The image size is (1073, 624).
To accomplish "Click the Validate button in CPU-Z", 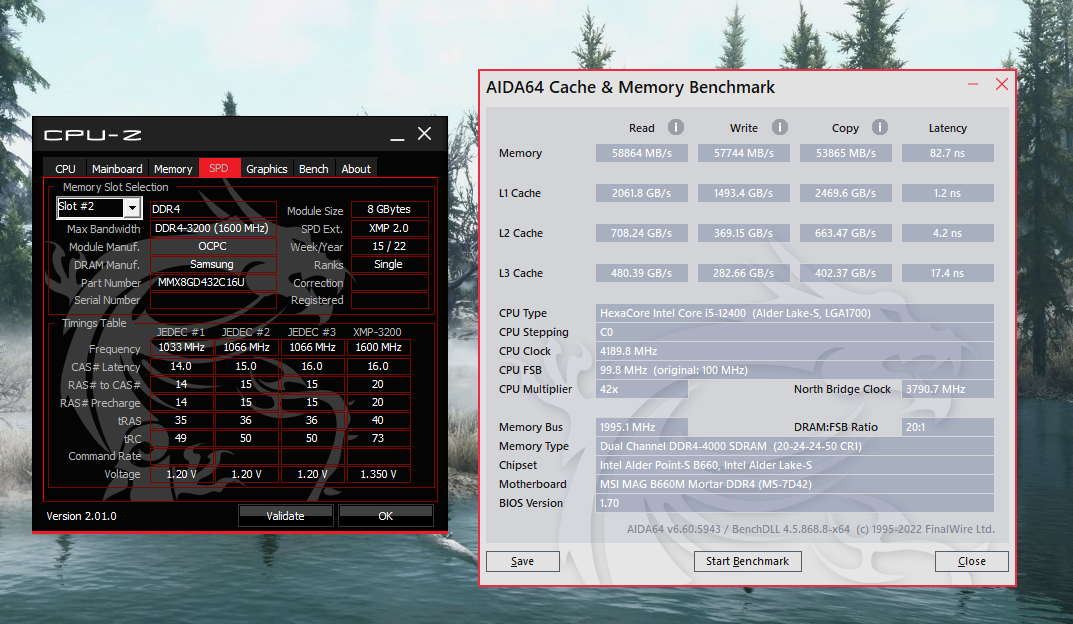I will coord(285,516).
